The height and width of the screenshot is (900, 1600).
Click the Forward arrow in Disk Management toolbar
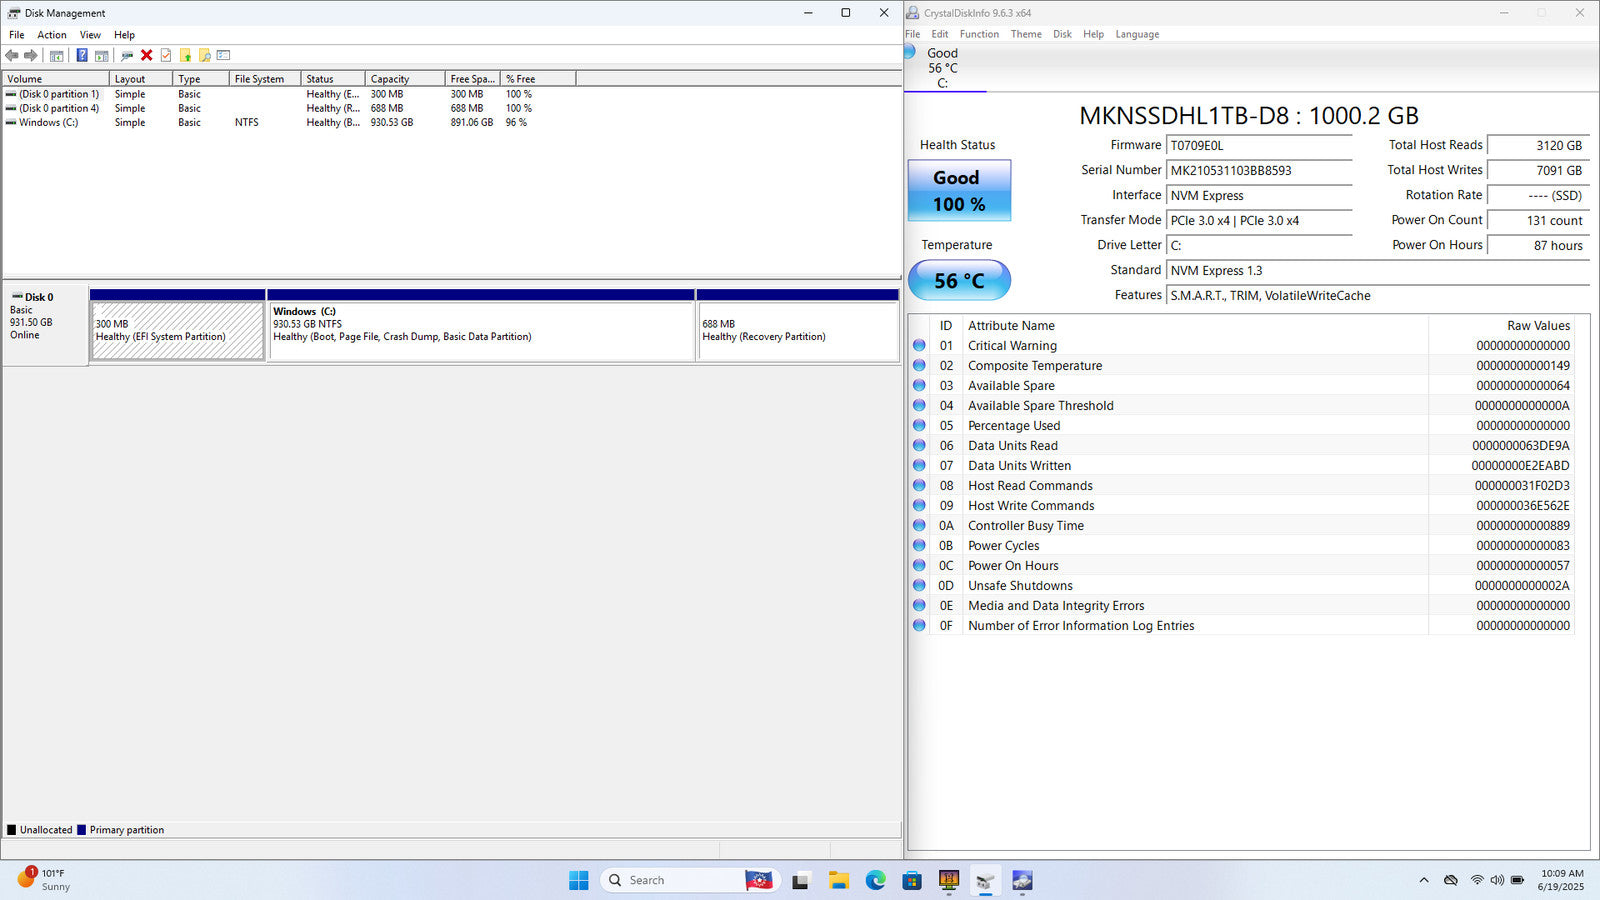31,55
